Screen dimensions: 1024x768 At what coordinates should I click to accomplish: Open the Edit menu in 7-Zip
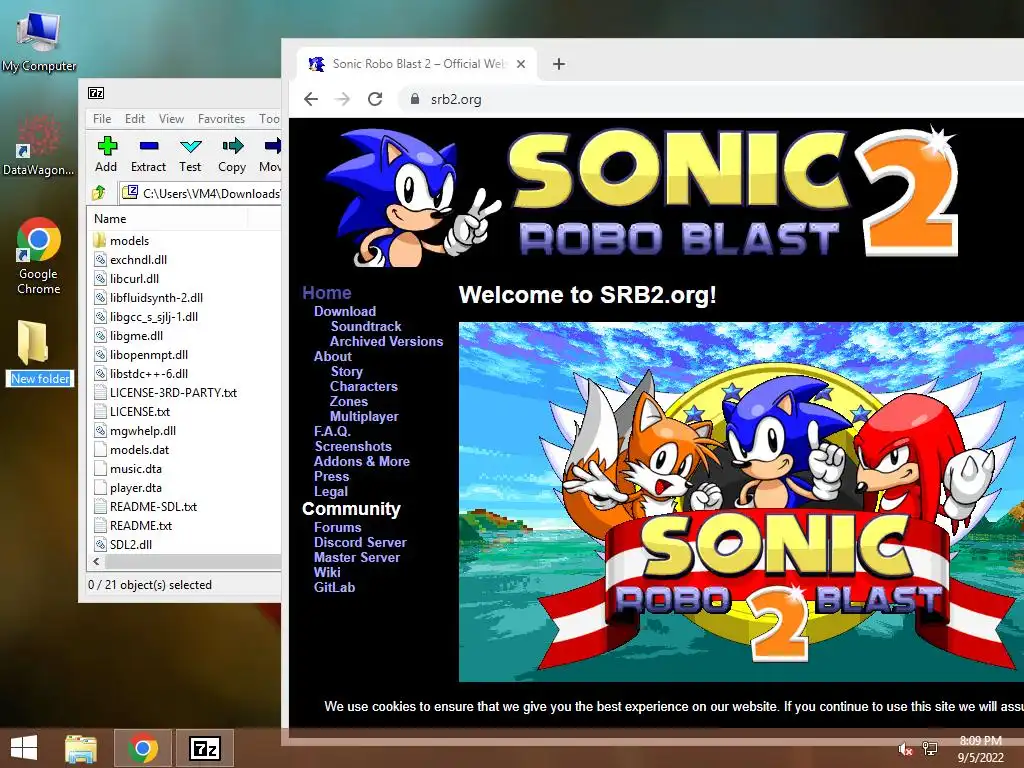(135, 119)
